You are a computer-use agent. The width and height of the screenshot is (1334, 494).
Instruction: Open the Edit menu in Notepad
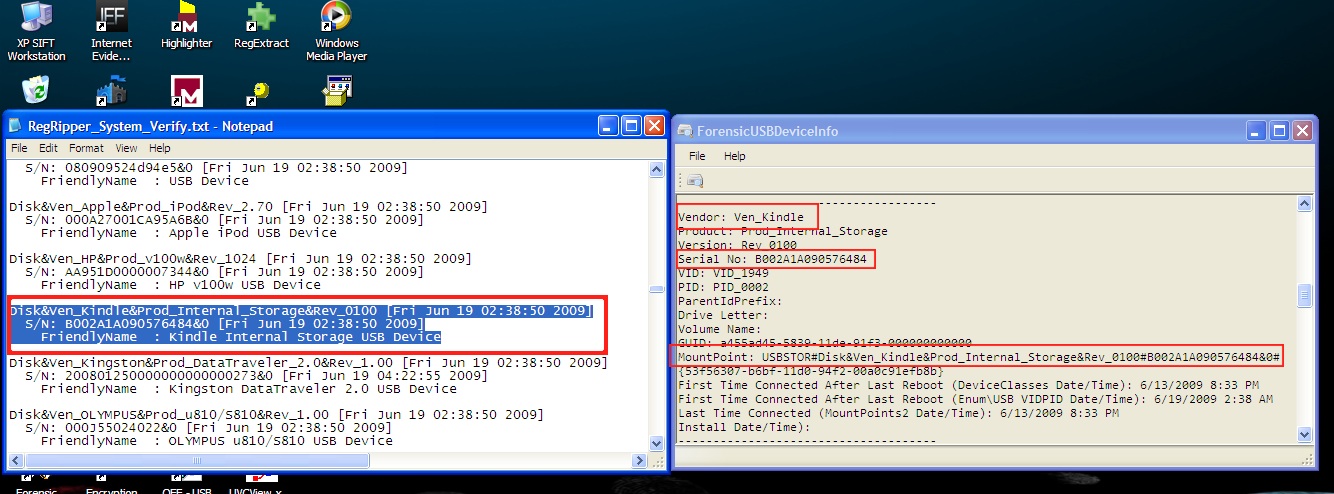(47, 148)
